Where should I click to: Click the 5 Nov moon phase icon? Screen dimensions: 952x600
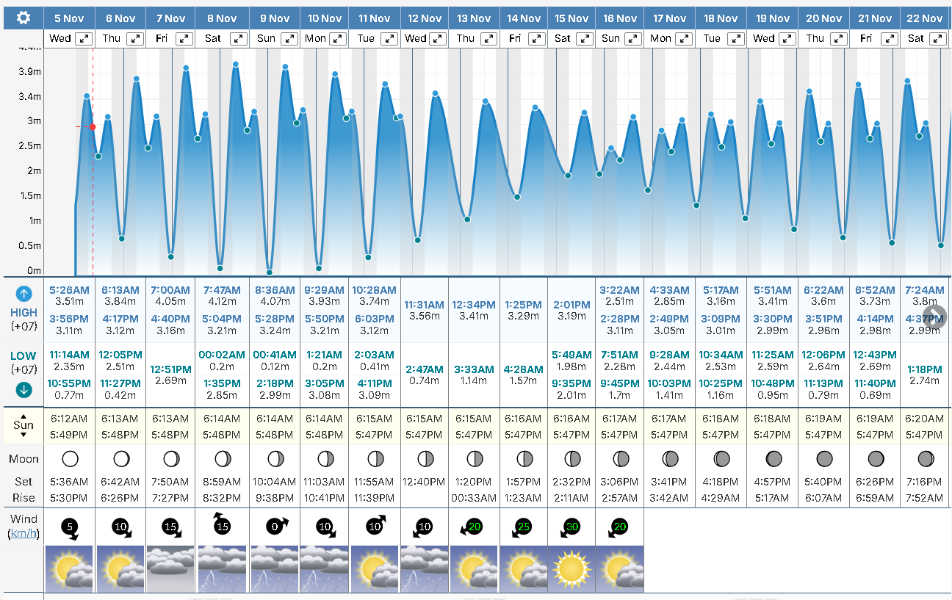70,459
